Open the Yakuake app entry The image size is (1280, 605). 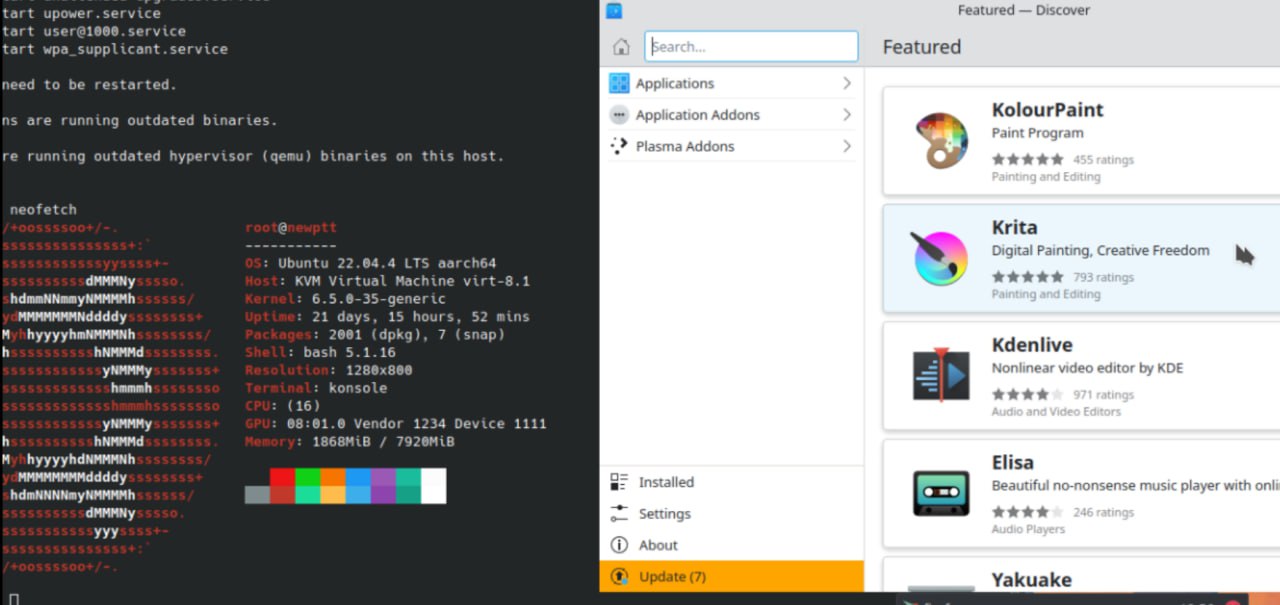[1031, 580]
